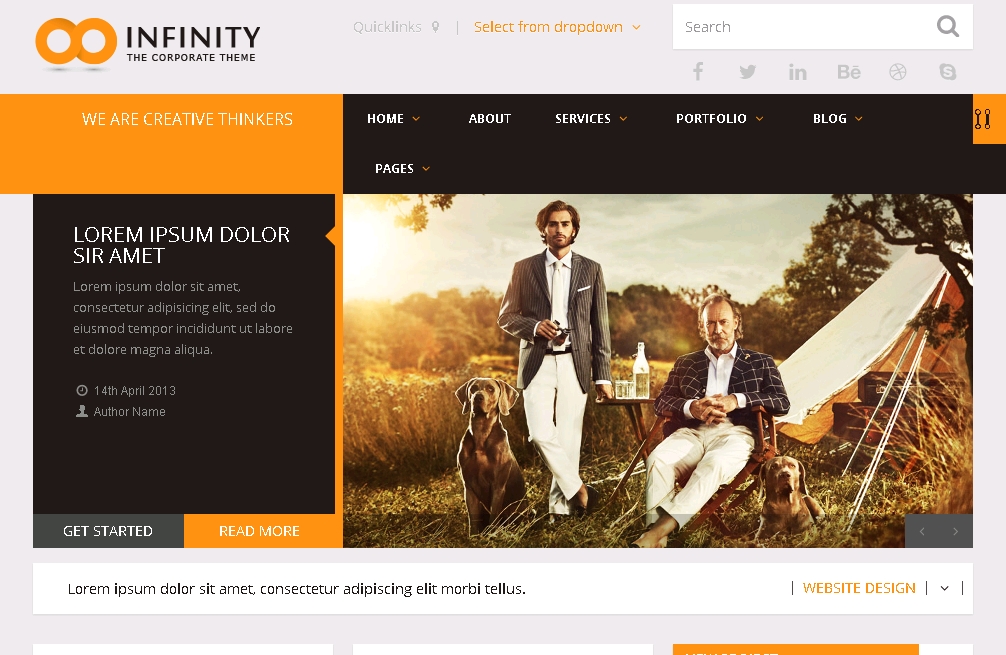Open the Skype icon
Image resolution: width=1006 pixels, height=655 pixels.
pyautogui.click(x=948, y=72)
